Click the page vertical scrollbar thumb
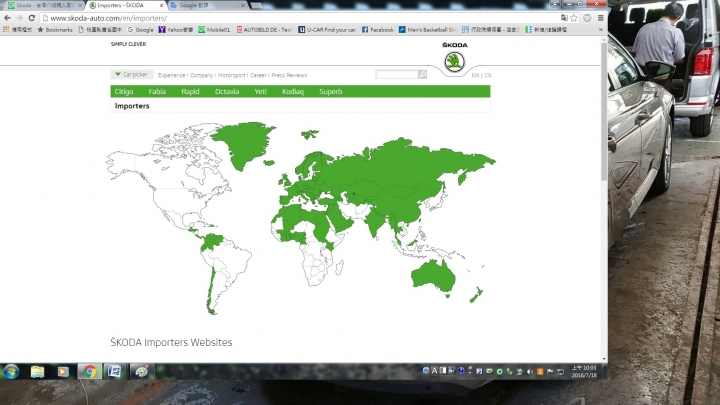This screenshot has height=405, width=720. click(603, 112)
